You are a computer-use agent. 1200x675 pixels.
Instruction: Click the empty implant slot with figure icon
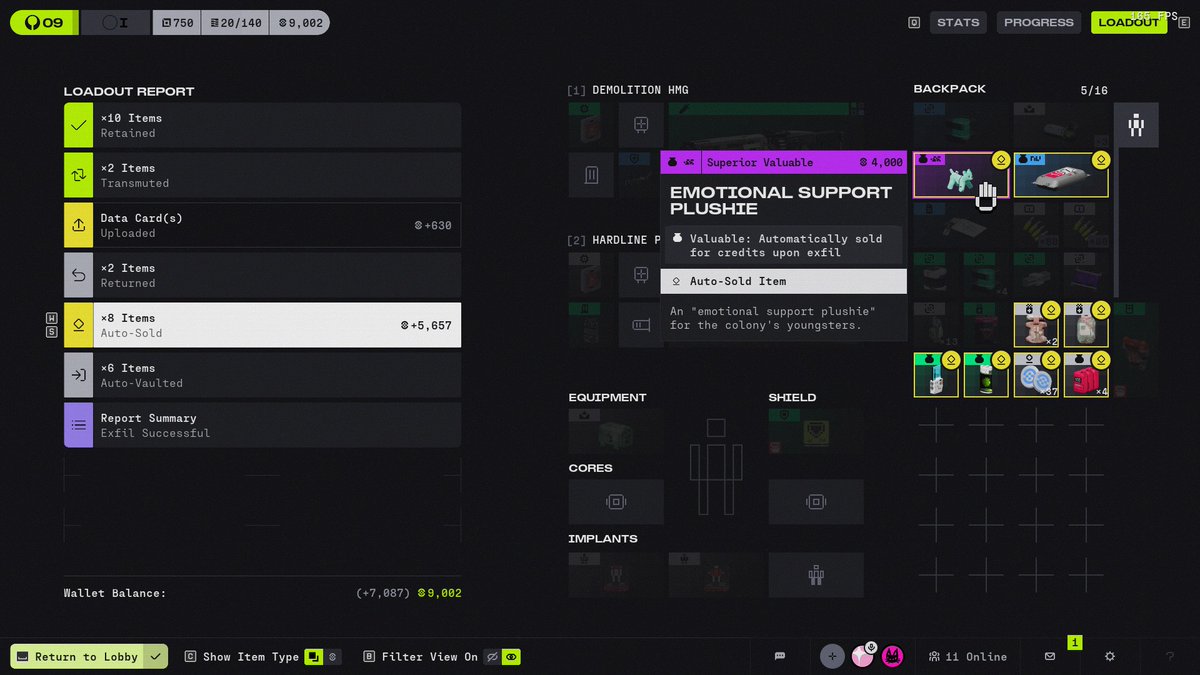pyautogui.click(x=816, y=575)
